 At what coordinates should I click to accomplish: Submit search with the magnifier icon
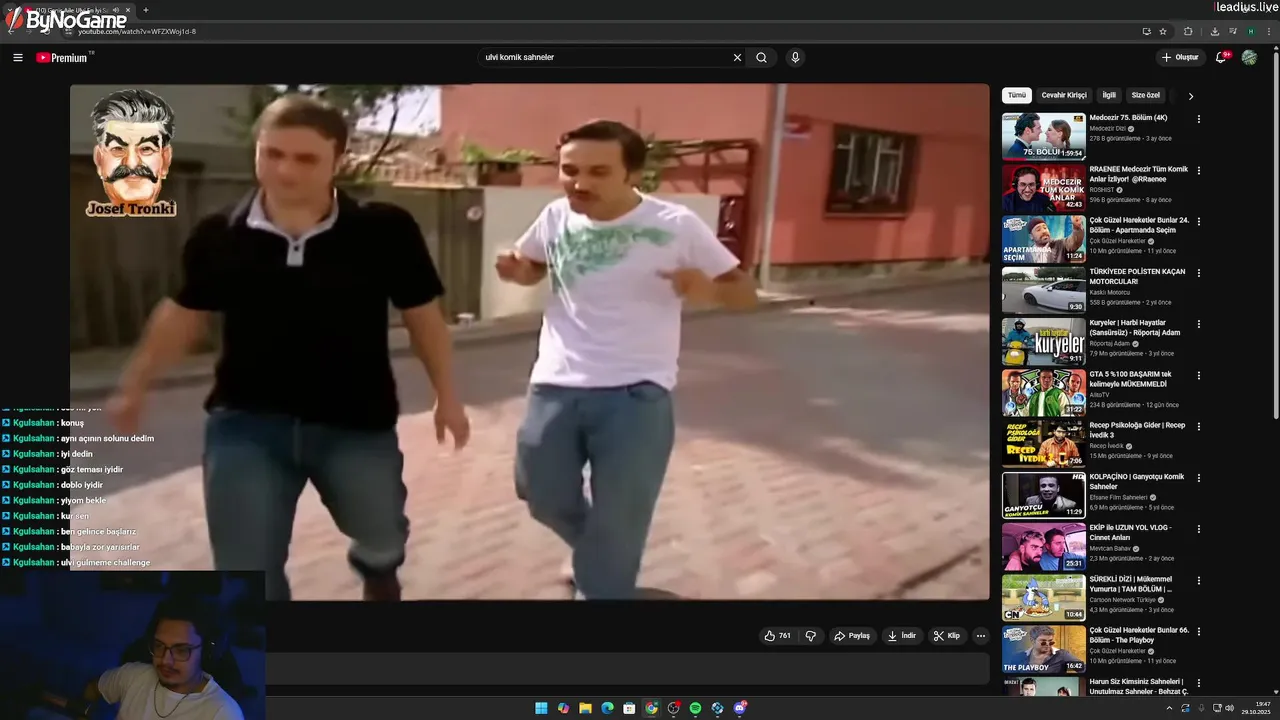tap(761, 58)
